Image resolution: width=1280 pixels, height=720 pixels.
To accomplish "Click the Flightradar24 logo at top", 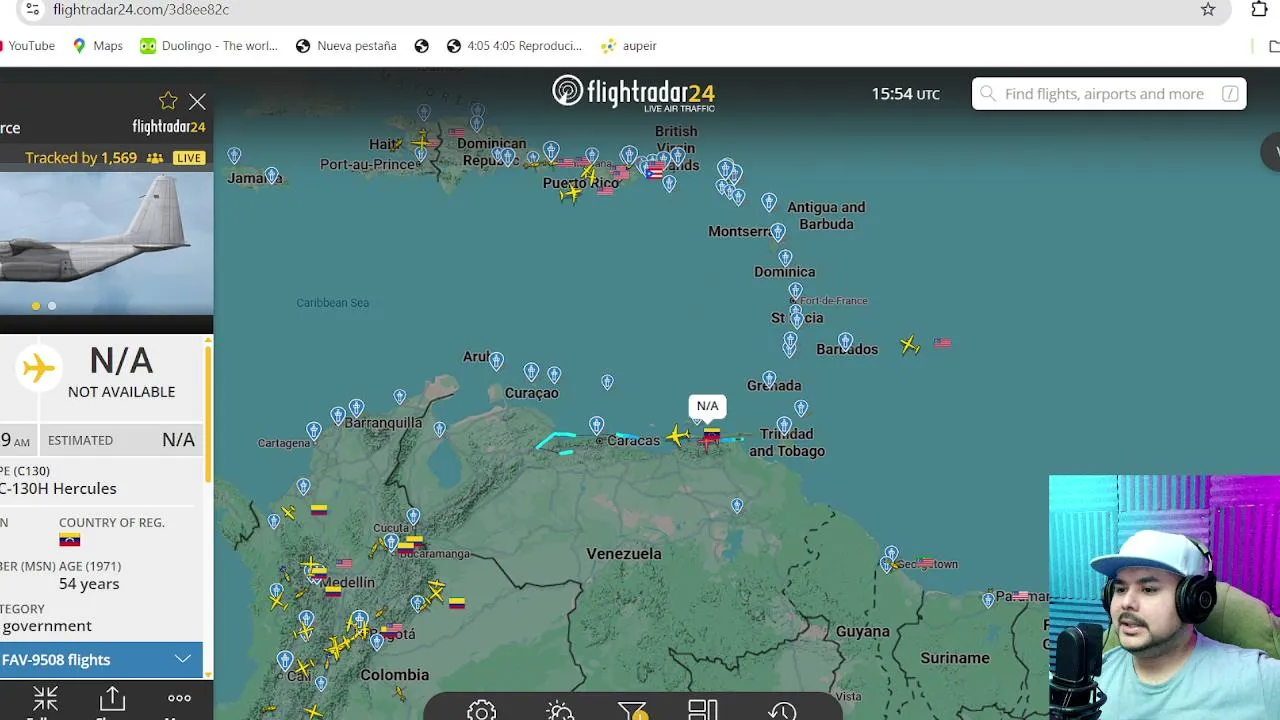I will pyautogui.click(x=633, y=93).
